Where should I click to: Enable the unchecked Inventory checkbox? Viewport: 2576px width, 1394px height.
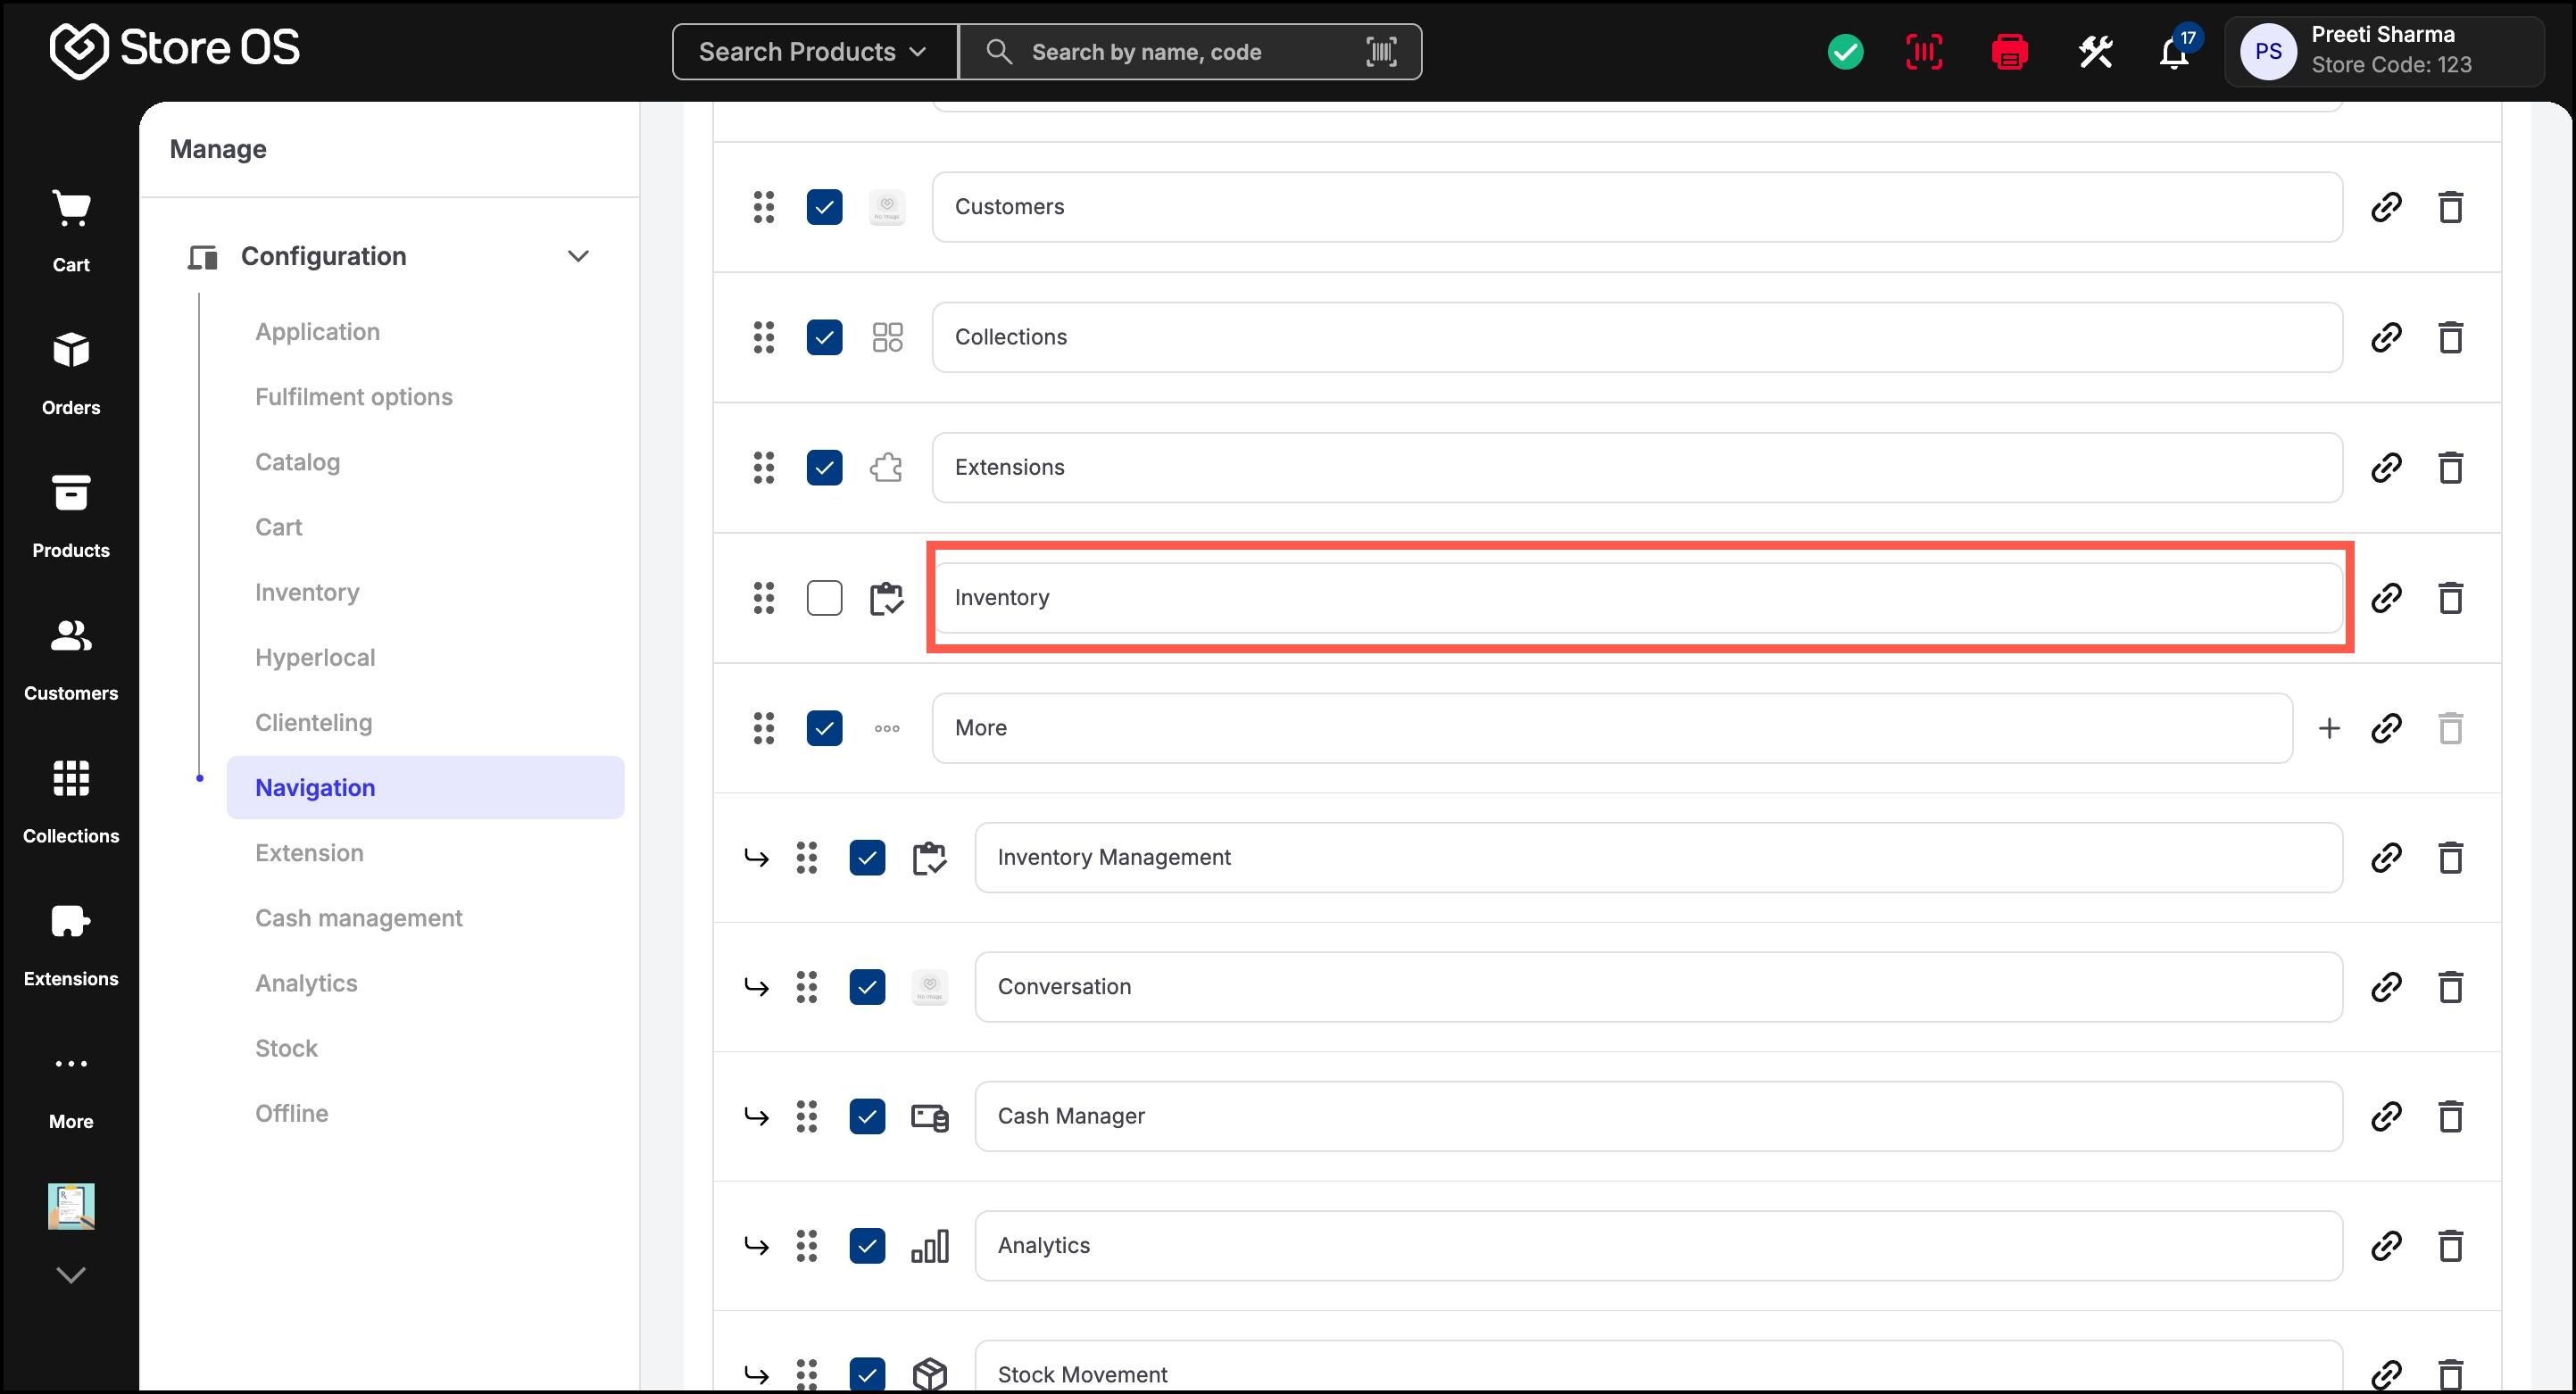[x=824, y=598]
